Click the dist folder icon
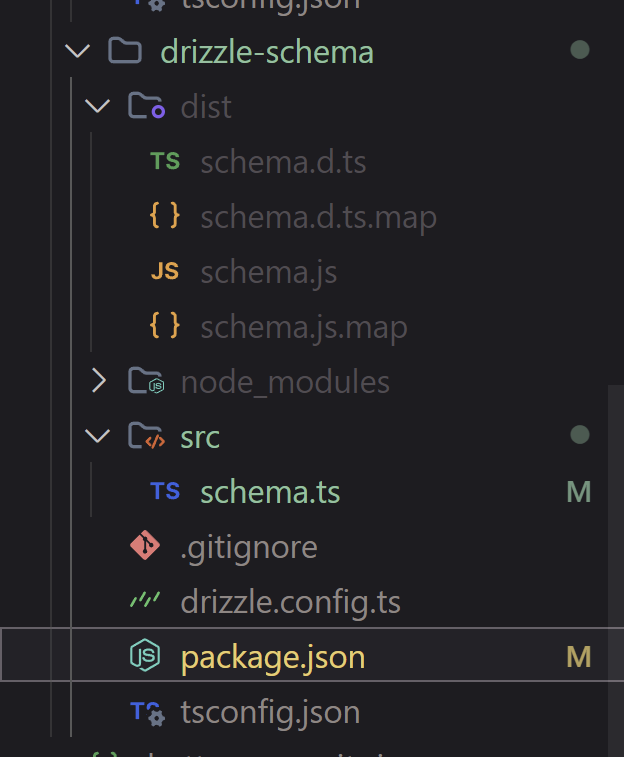The width and height of the screenshot is (624, 757). click(x=146, y=107)
